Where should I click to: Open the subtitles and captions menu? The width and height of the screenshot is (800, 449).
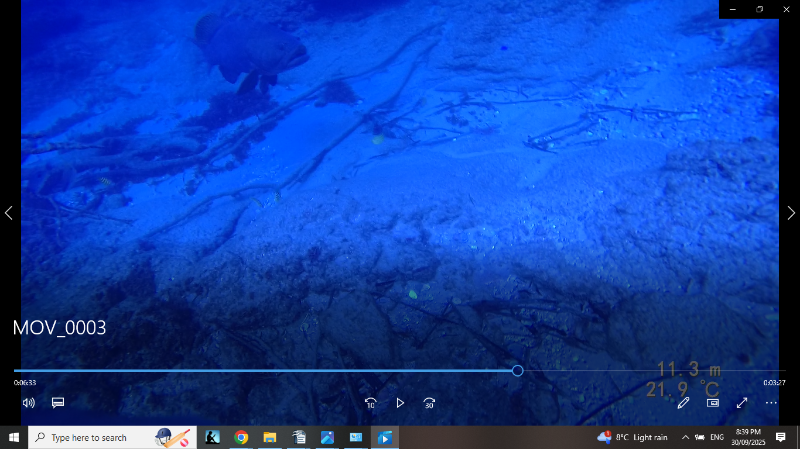click(58, 403)
